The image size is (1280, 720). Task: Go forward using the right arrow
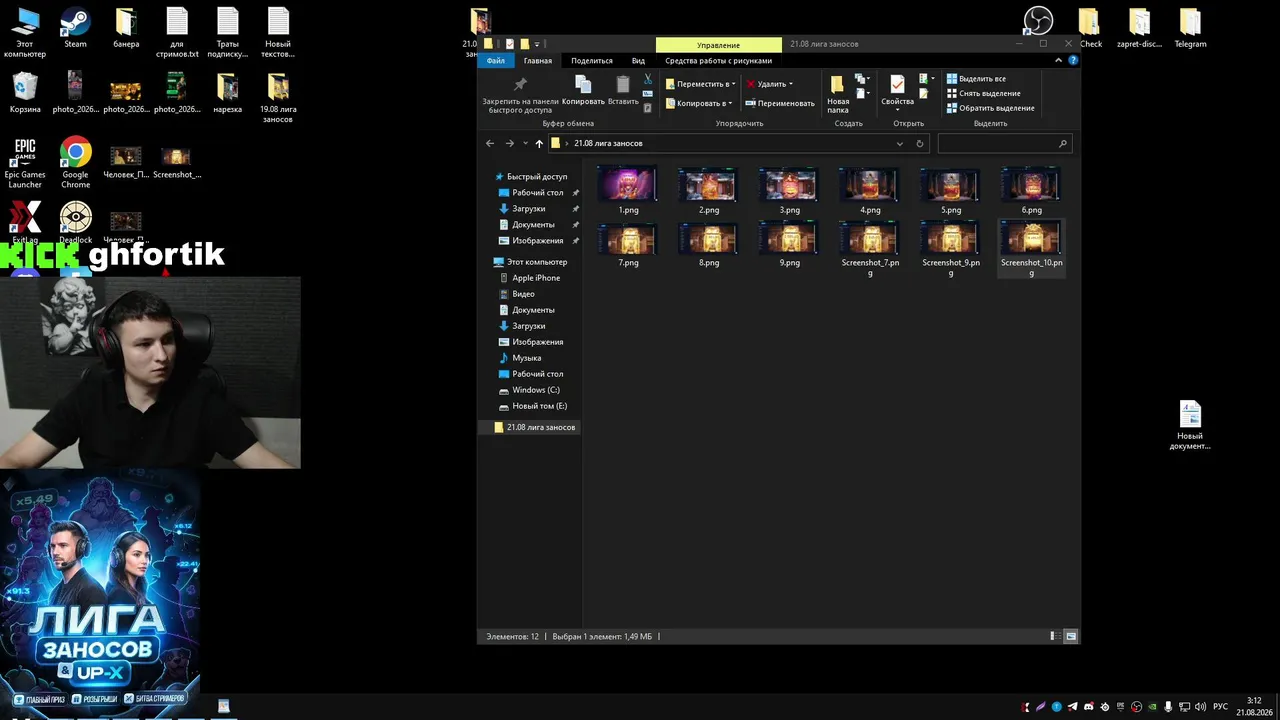510,143
